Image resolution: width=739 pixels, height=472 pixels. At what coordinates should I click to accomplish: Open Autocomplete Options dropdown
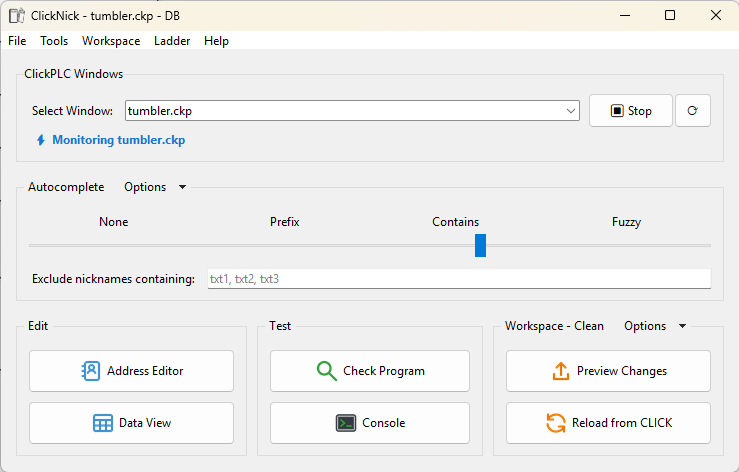(155, 187)
